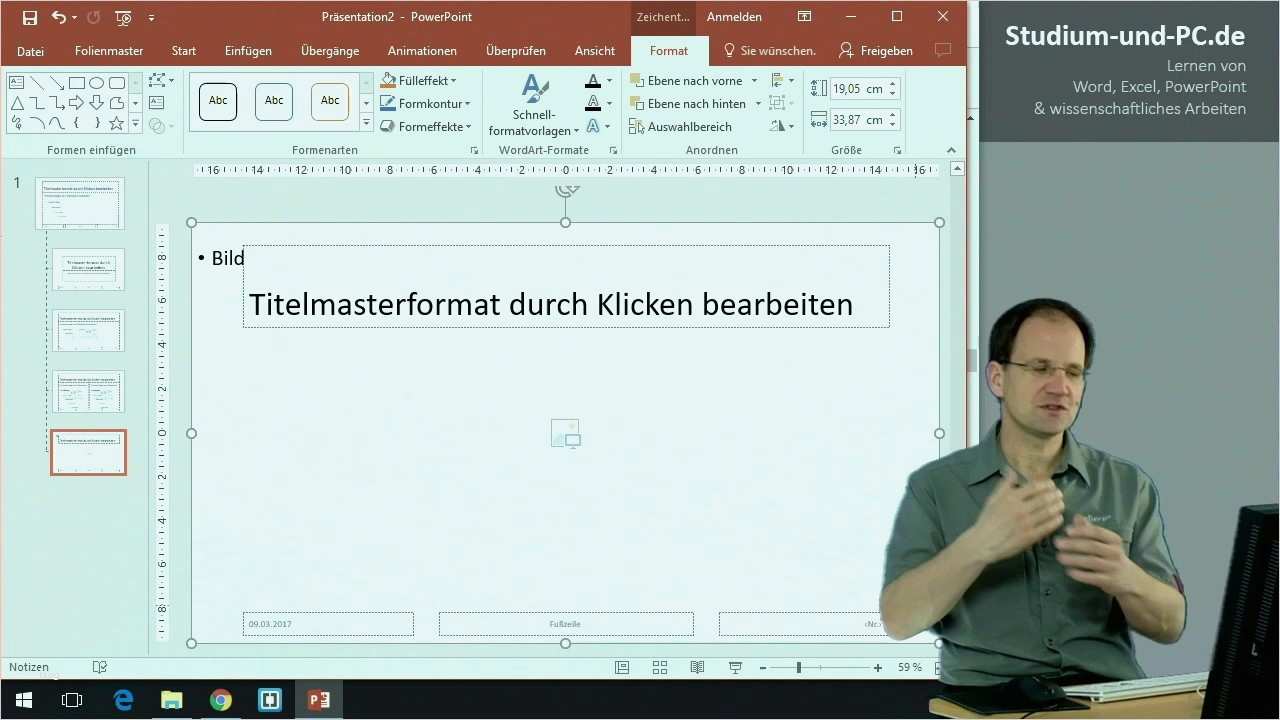This screenshot has width=1280, height=720.
Task: Select the arrow shape in Formen einfügen
Action: point(76,103)
